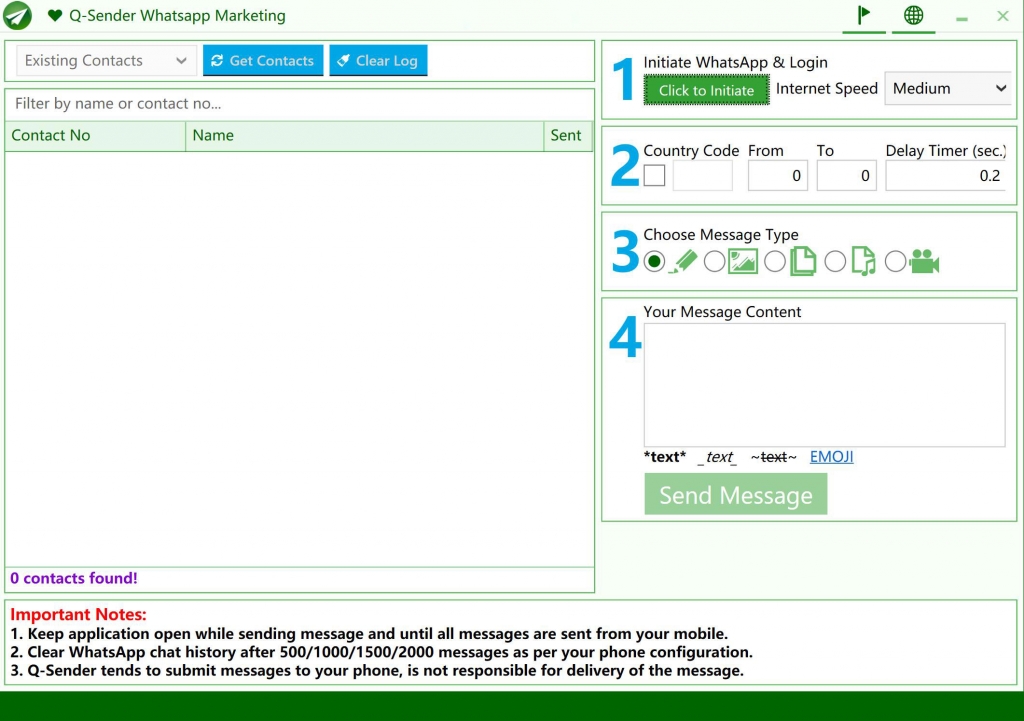The width and height of the screenshot is (1024, 721).
Task: Open the globe language icon
Action: pos(913,14)
